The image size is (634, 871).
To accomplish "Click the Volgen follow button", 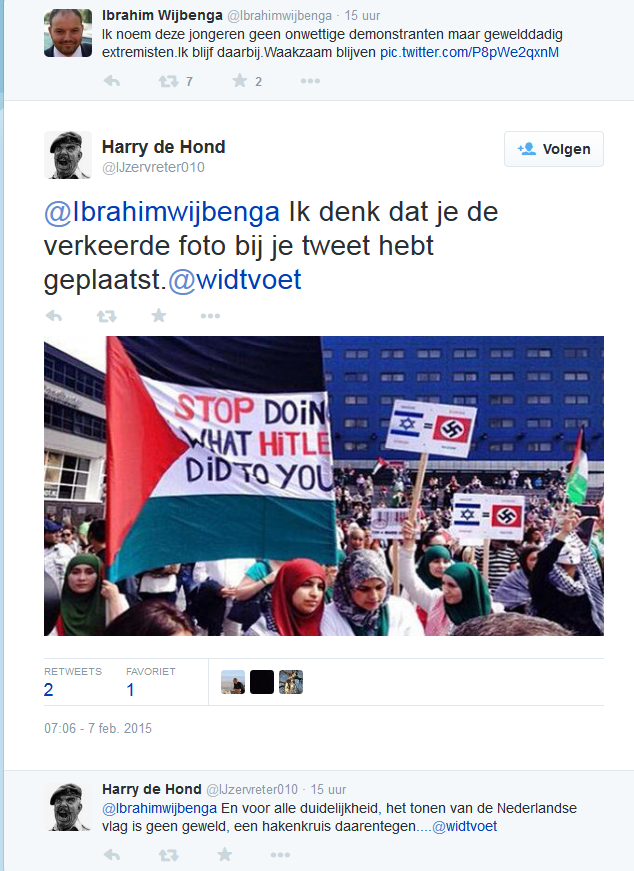I will [x=553, y=149].
